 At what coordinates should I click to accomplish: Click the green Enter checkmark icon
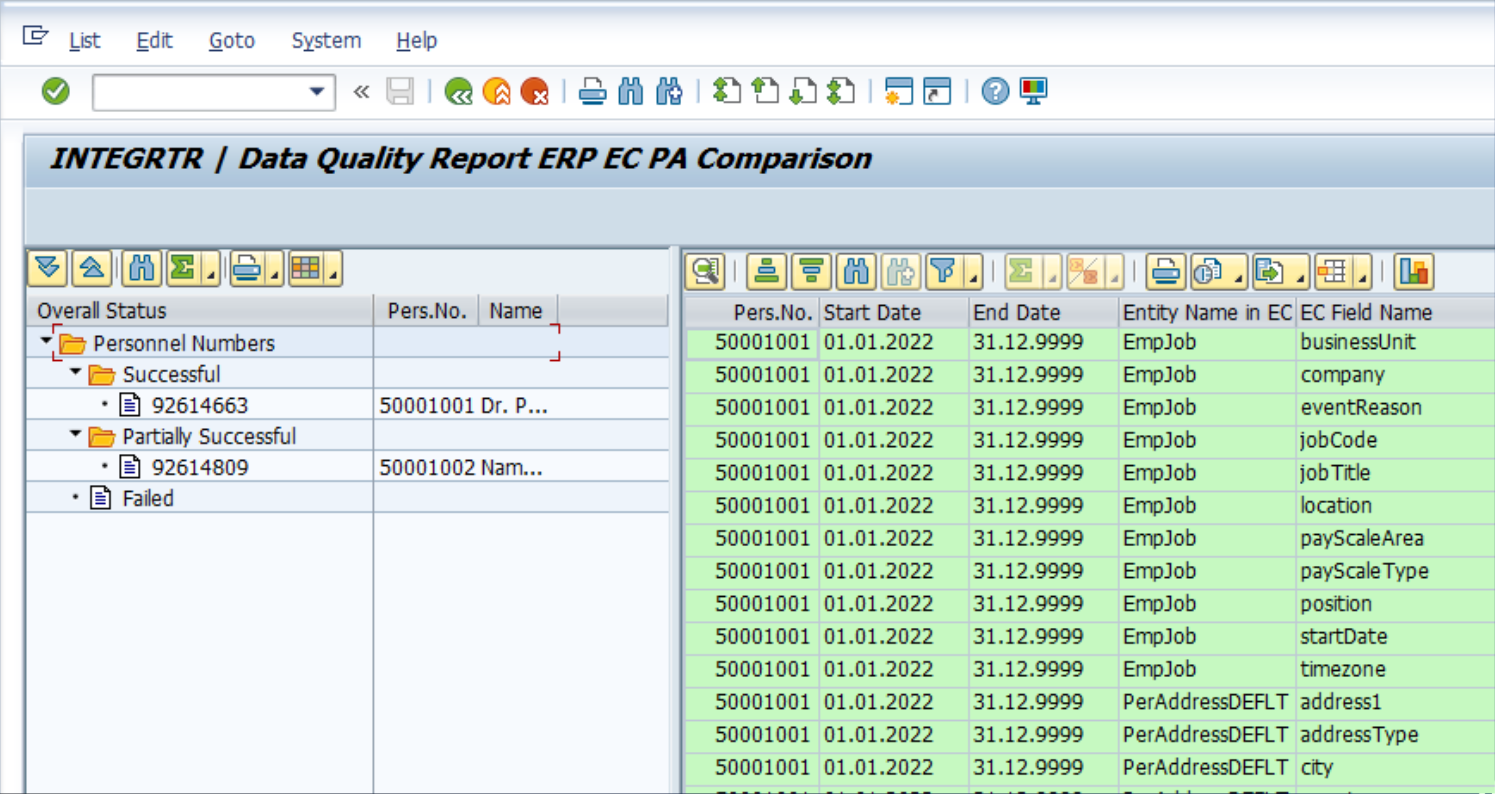56,92
